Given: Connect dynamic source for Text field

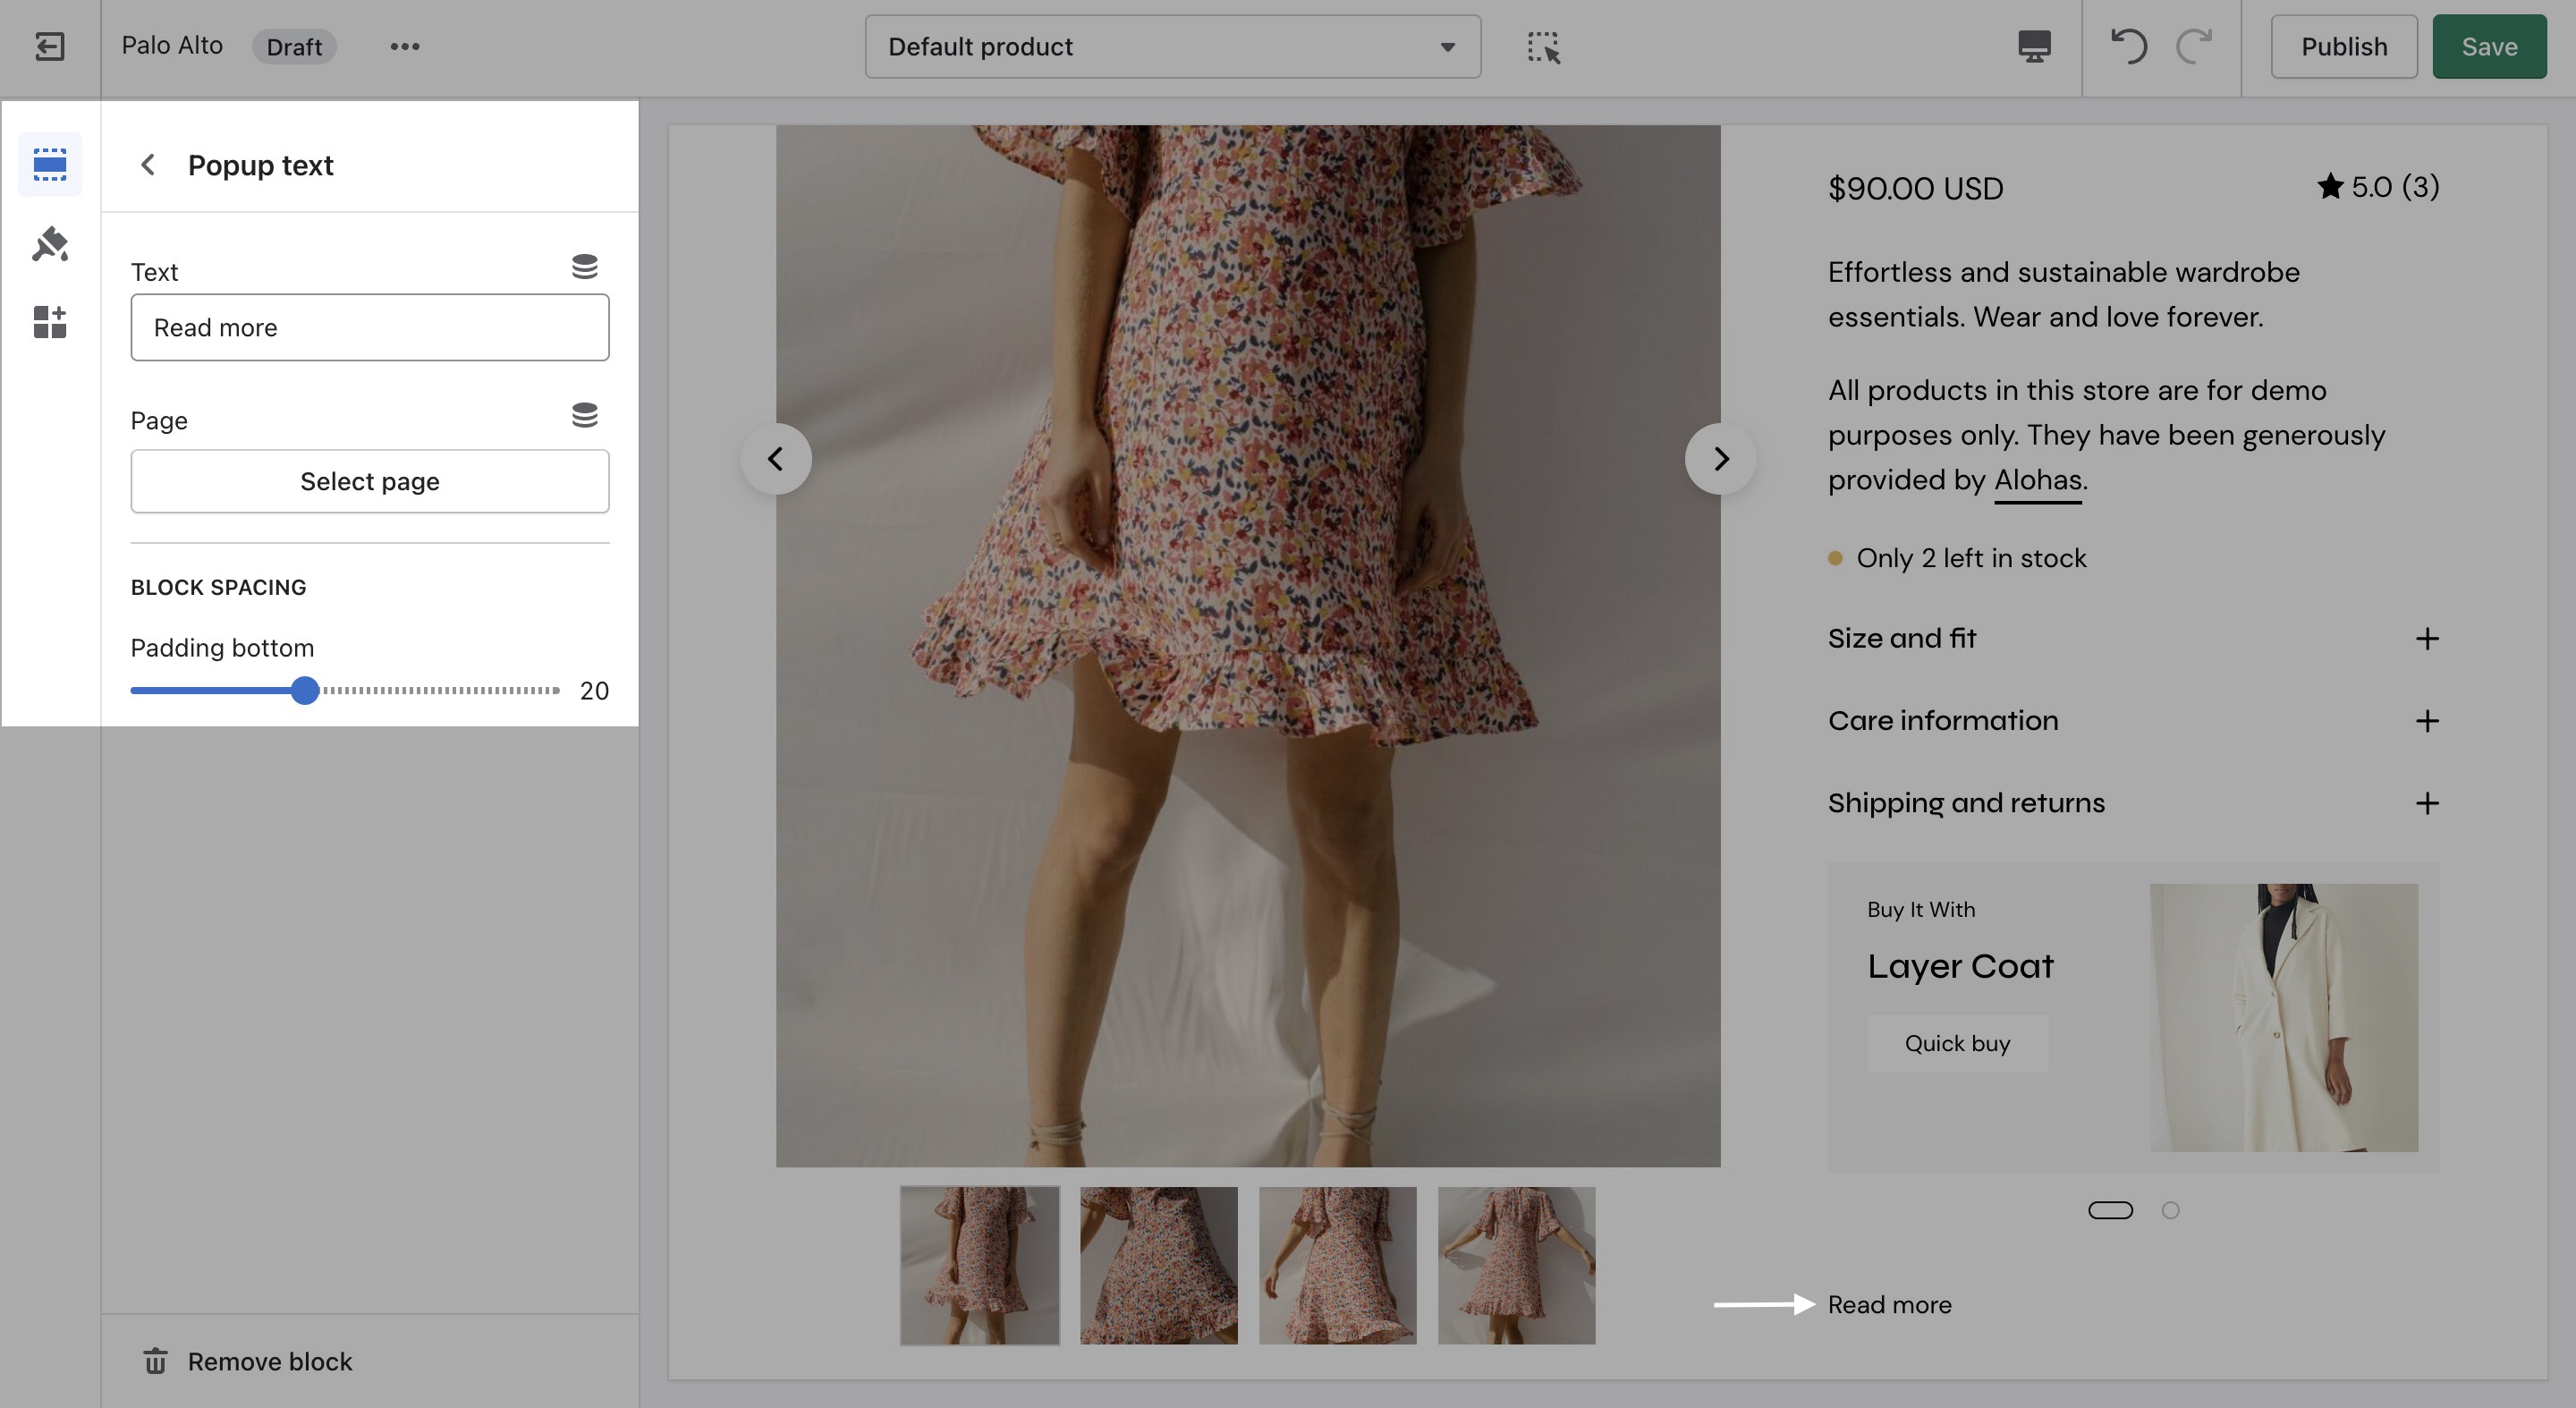Looking at the screenshot, I should pos(584,266).
